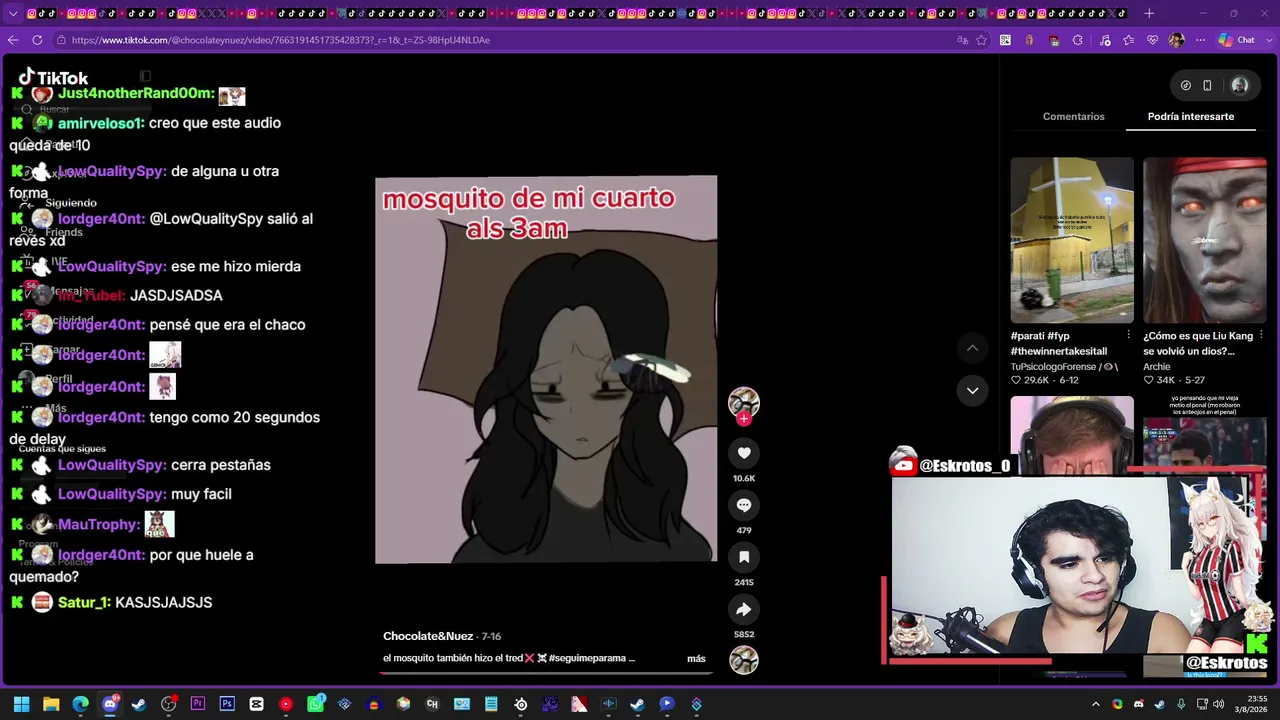Open the Windows Start menu

(21, 704)
